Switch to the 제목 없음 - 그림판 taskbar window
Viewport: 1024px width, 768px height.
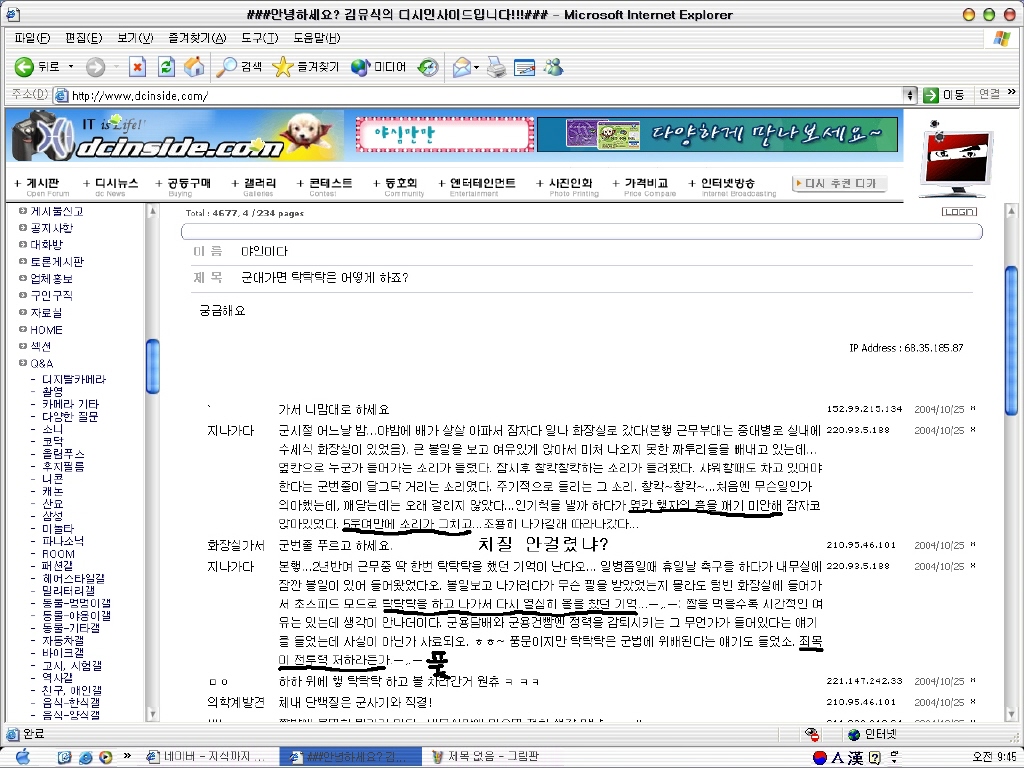(x=487, y=757)
